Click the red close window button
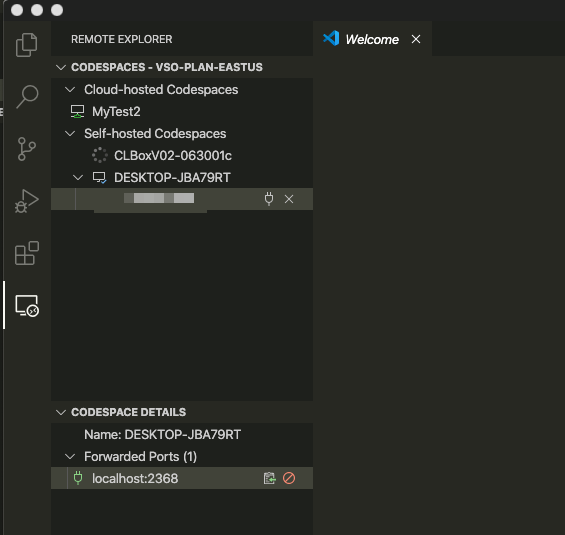Image resolution: width=565 pixels, height=535 pixels. (x=17, y=10)
